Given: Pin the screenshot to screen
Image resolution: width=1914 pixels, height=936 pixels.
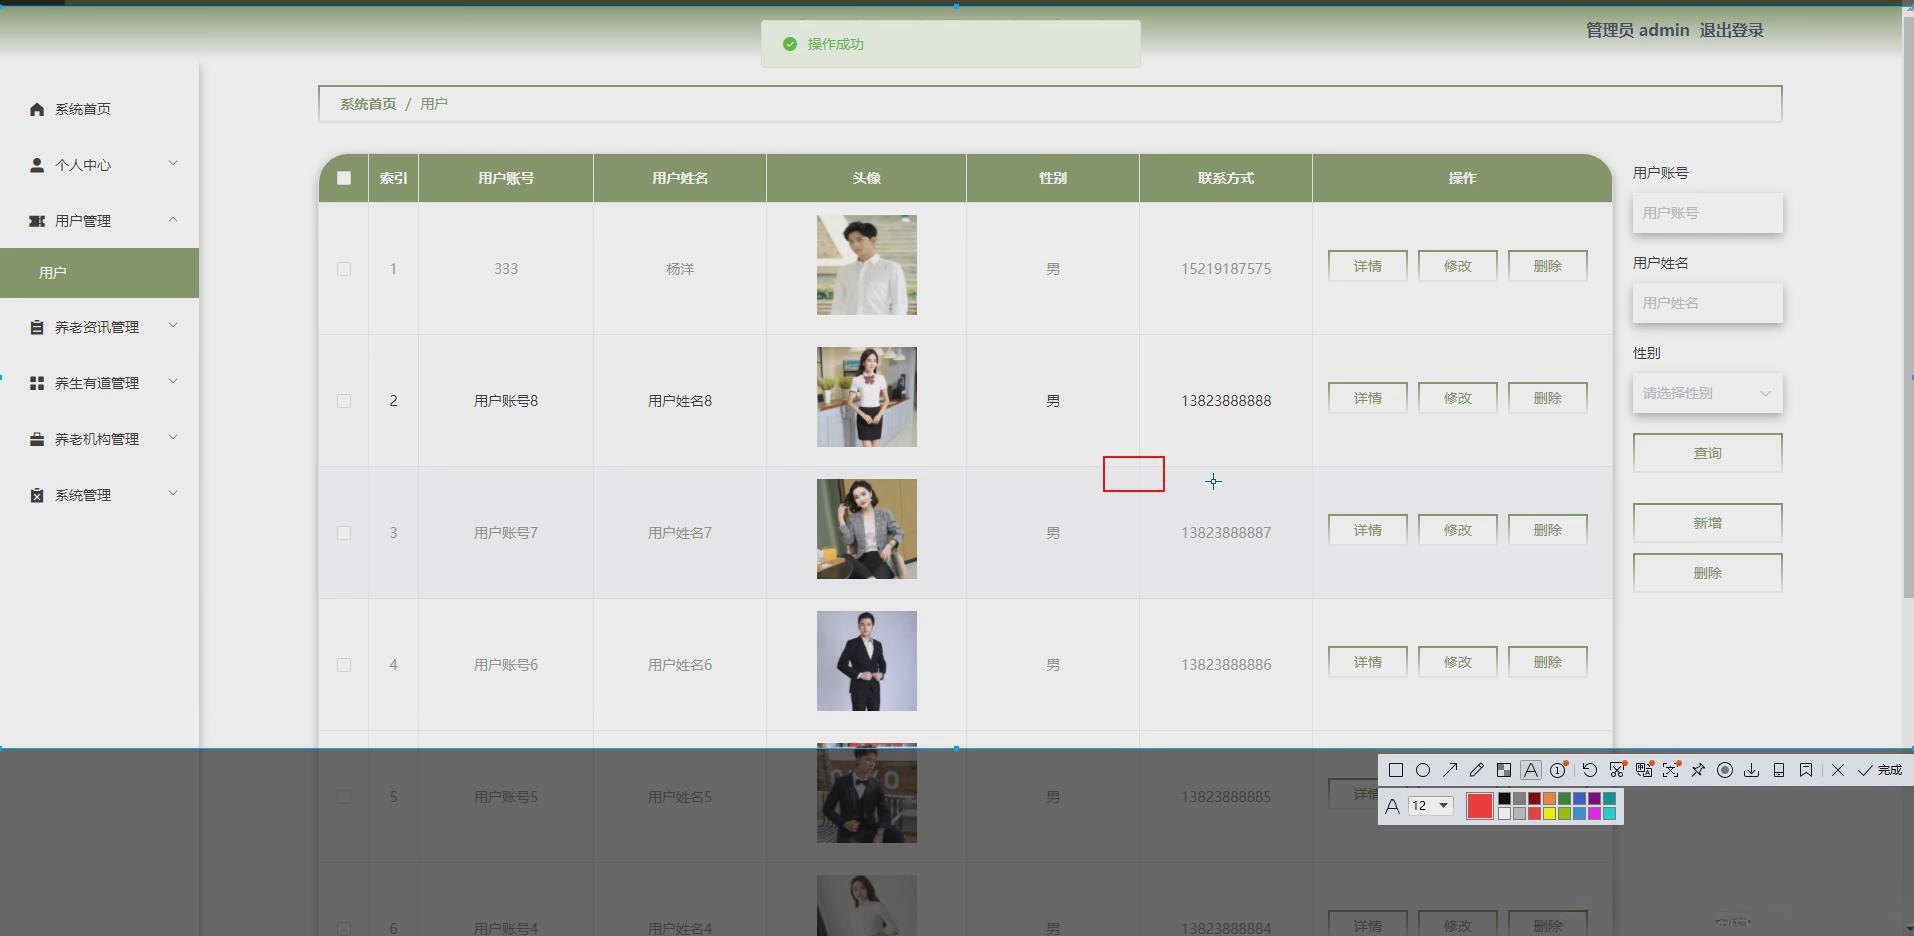Looking at the screenshot, I should (1698, 770).
